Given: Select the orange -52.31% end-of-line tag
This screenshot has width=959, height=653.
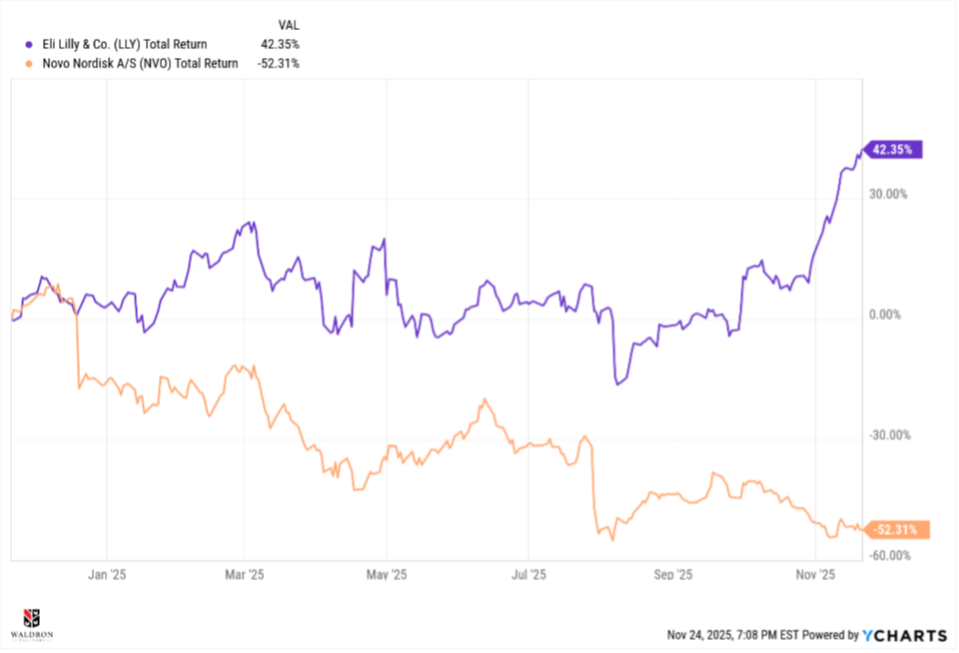Looking at the screenshot, I should click(896, 530).
